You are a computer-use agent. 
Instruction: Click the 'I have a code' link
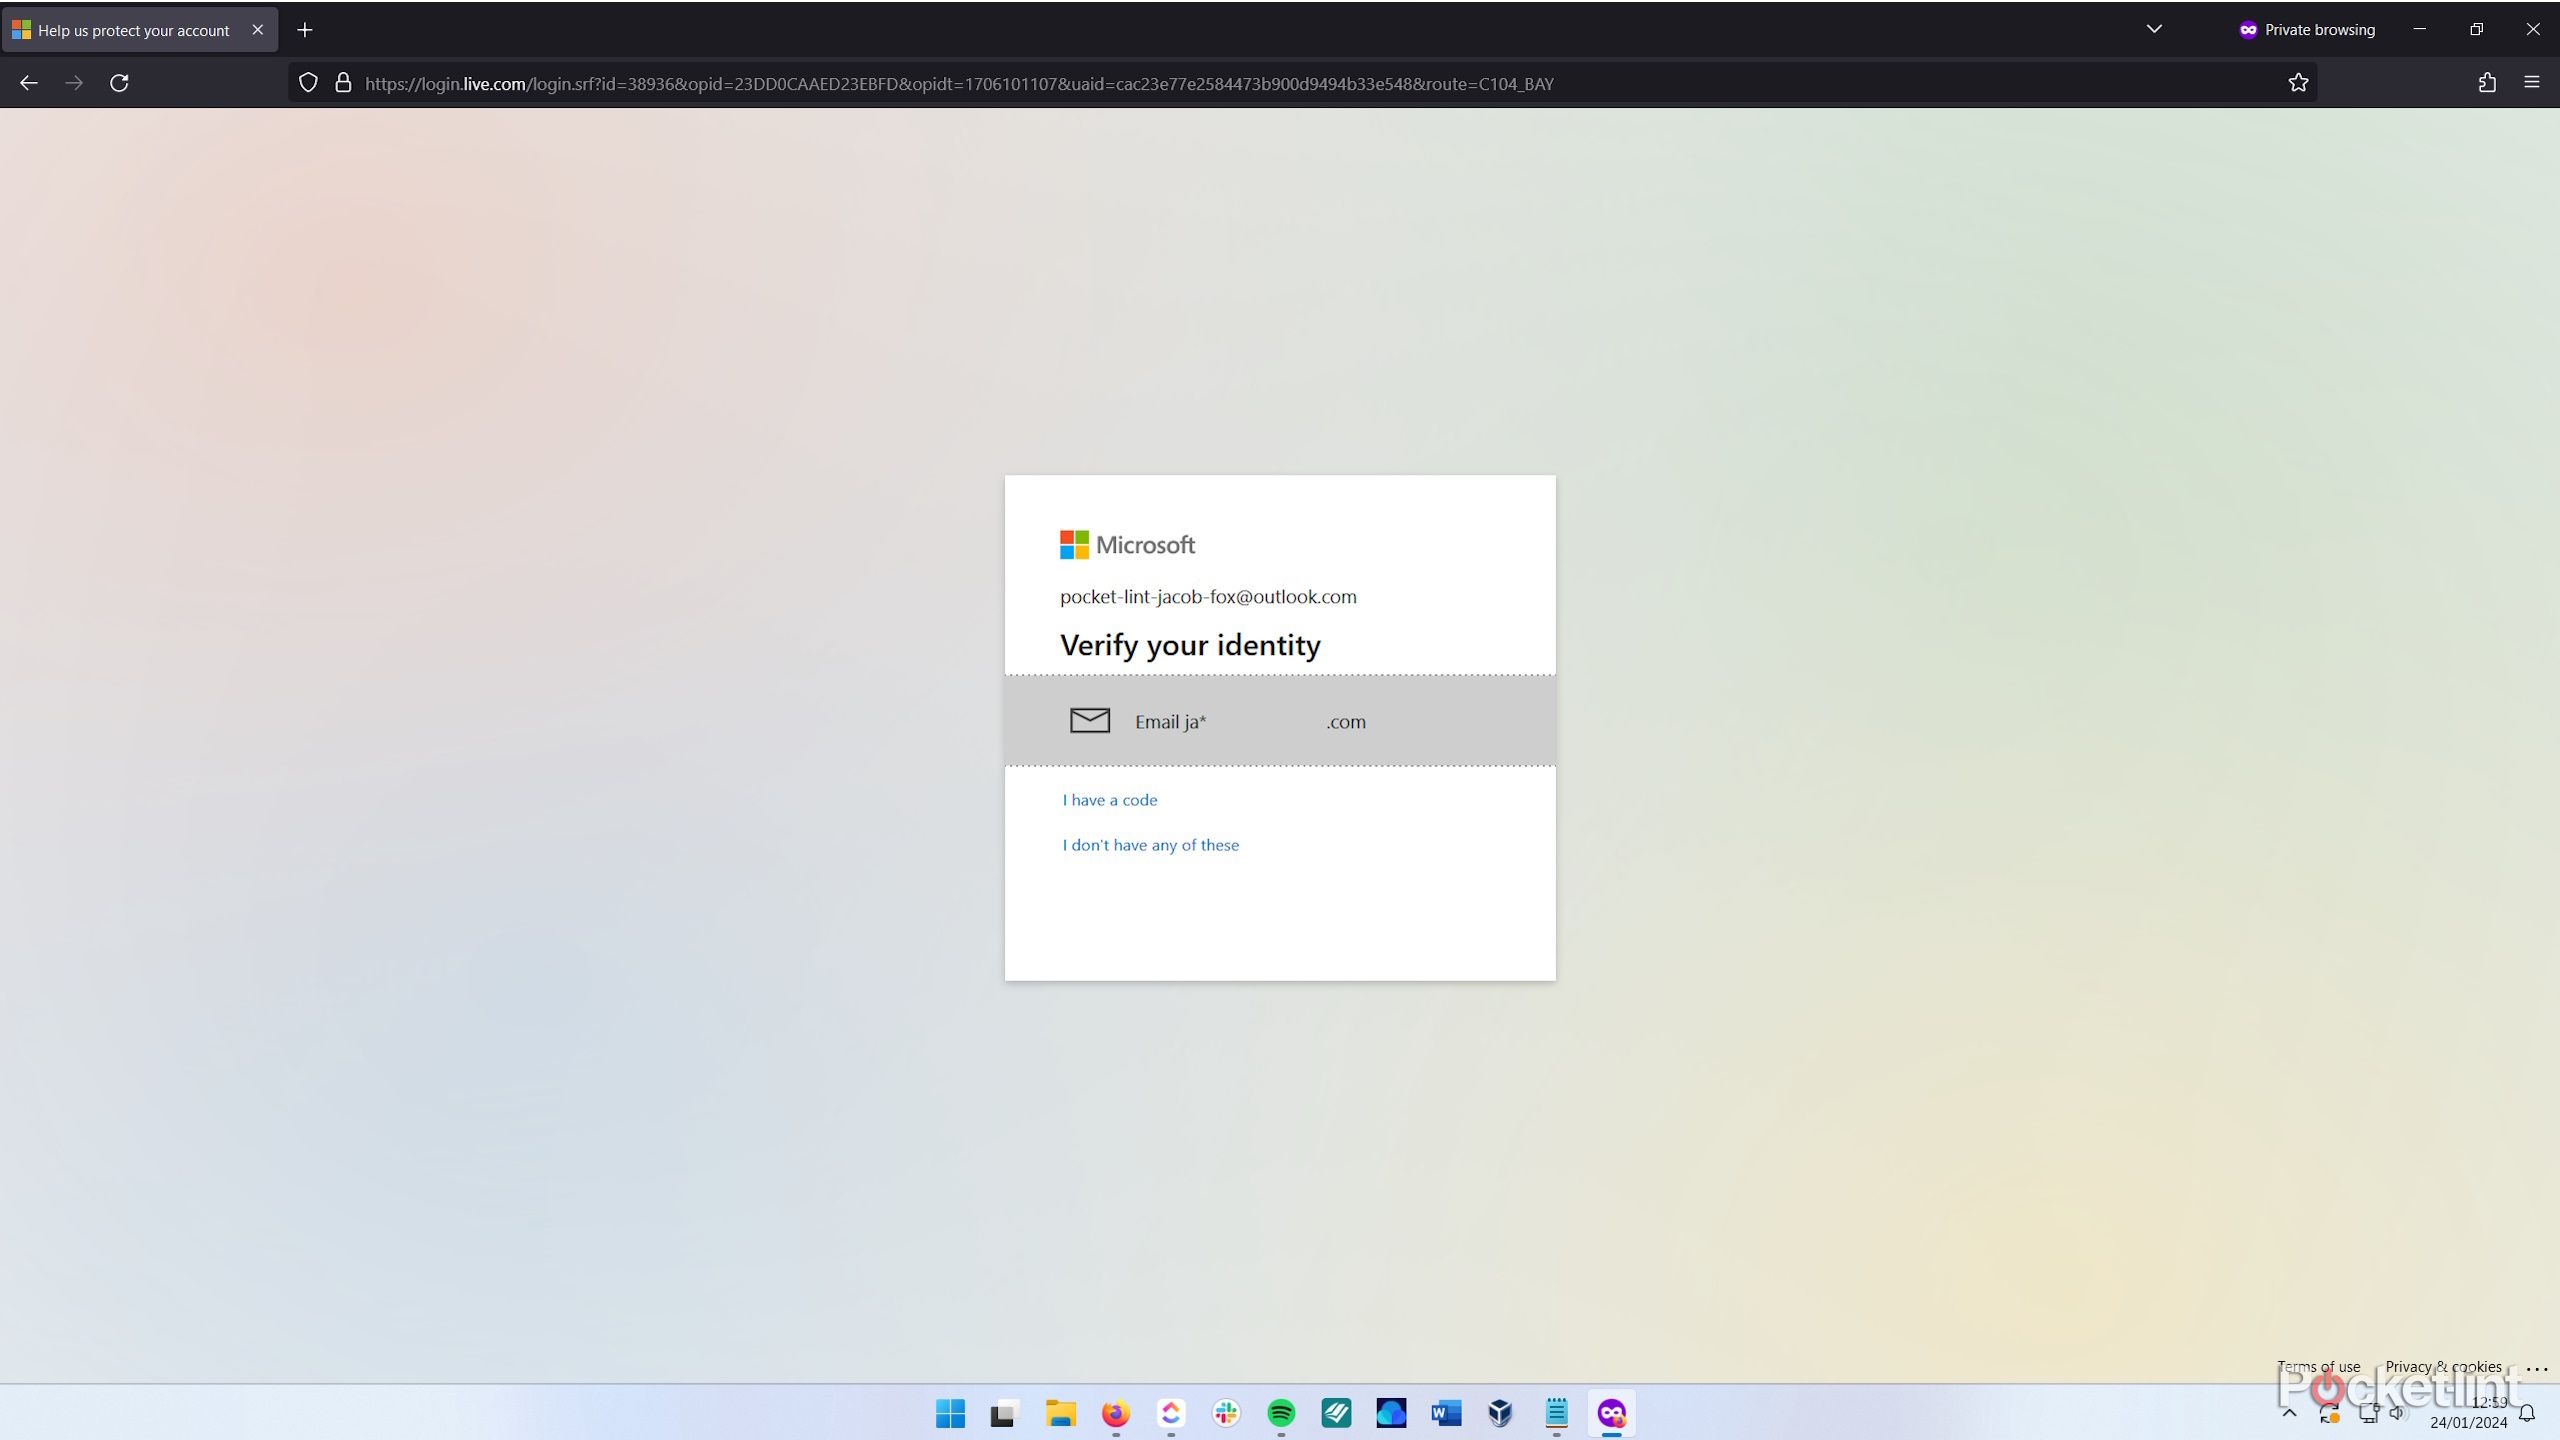(1109, 800)
